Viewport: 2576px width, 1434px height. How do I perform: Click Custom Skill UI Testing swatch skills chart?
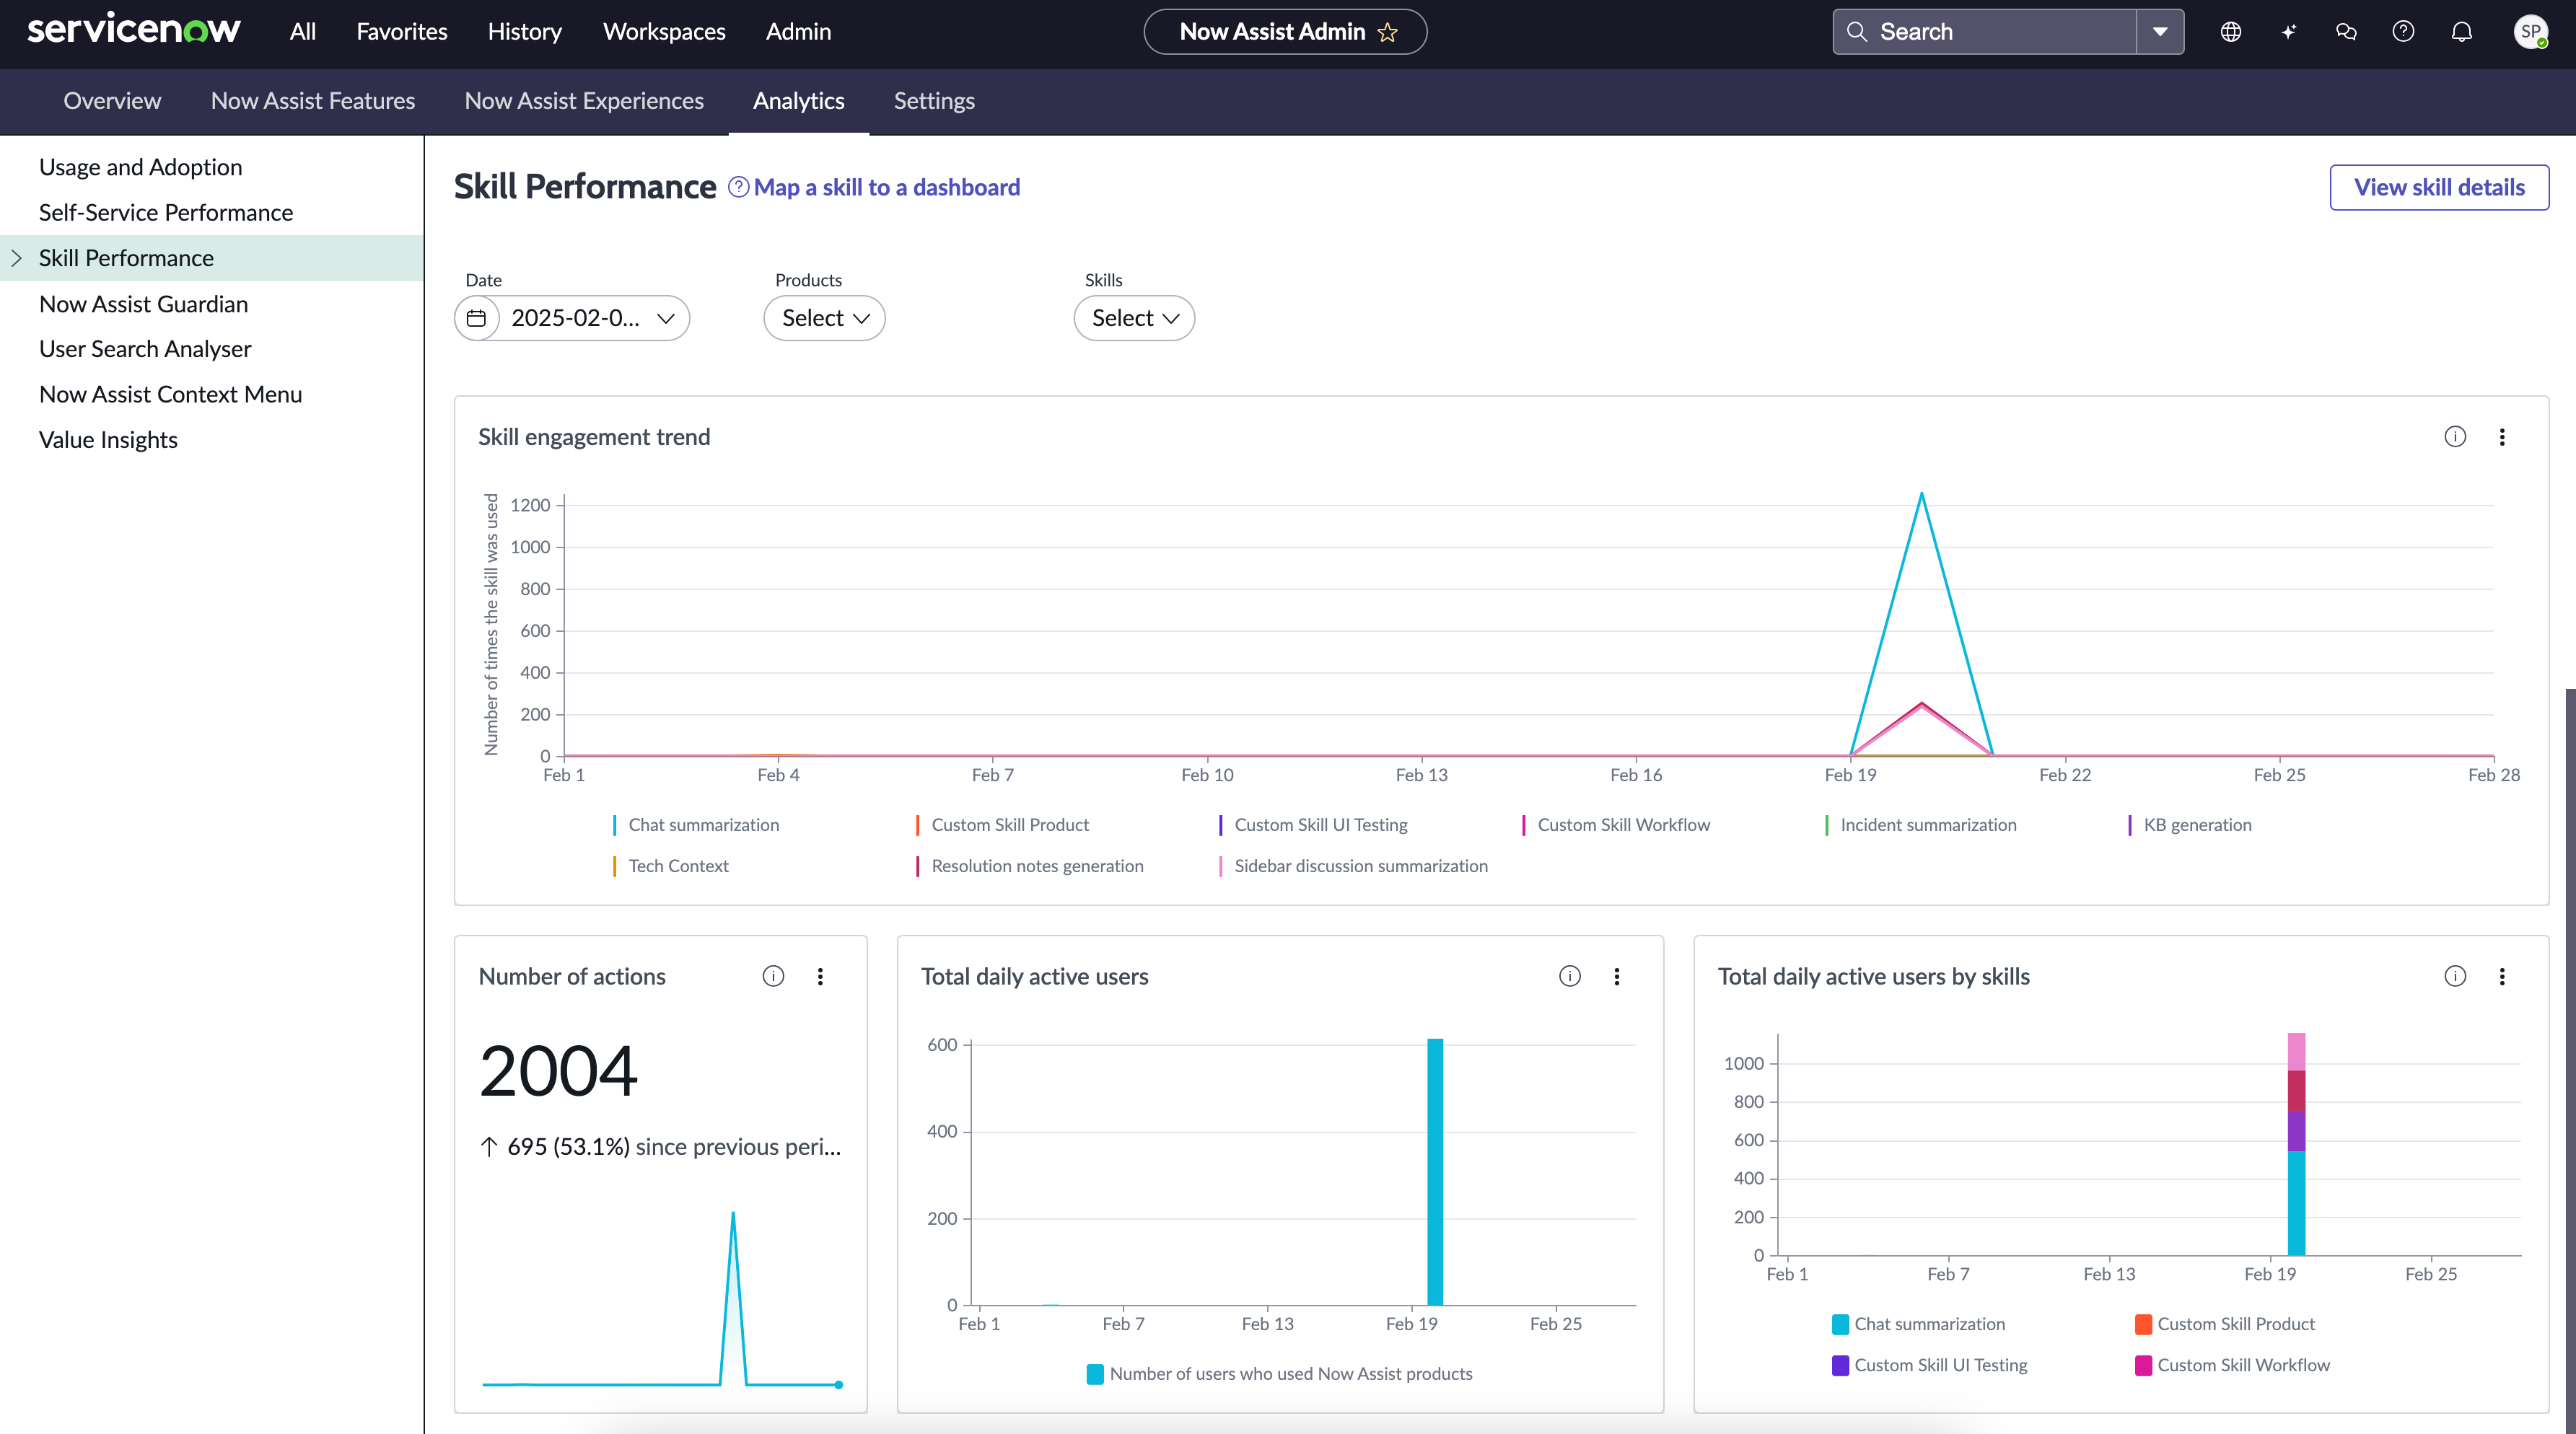coord(1840,1365)
